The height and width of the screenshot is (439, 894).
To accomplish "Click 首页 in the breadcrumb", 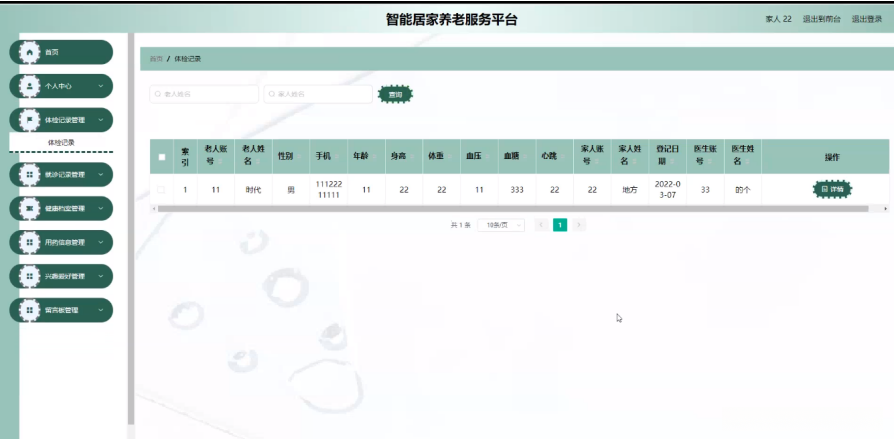I will point(156,59).
